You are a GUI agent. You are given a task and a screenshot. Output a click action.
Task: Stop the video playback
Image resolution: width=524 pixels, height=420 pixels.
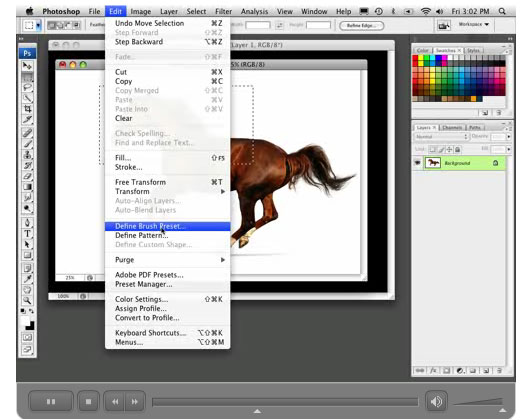(88, 401)
